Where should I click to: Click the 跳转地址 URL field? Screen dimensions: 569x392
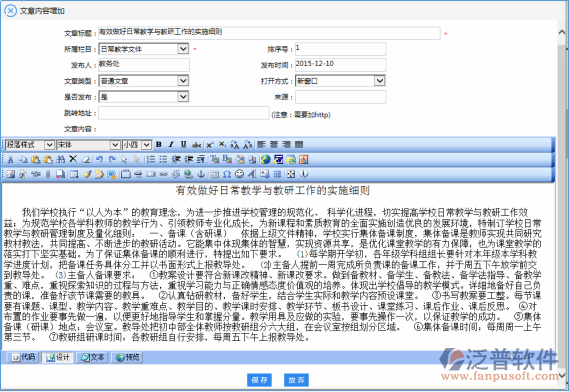(x=184, y=113)
